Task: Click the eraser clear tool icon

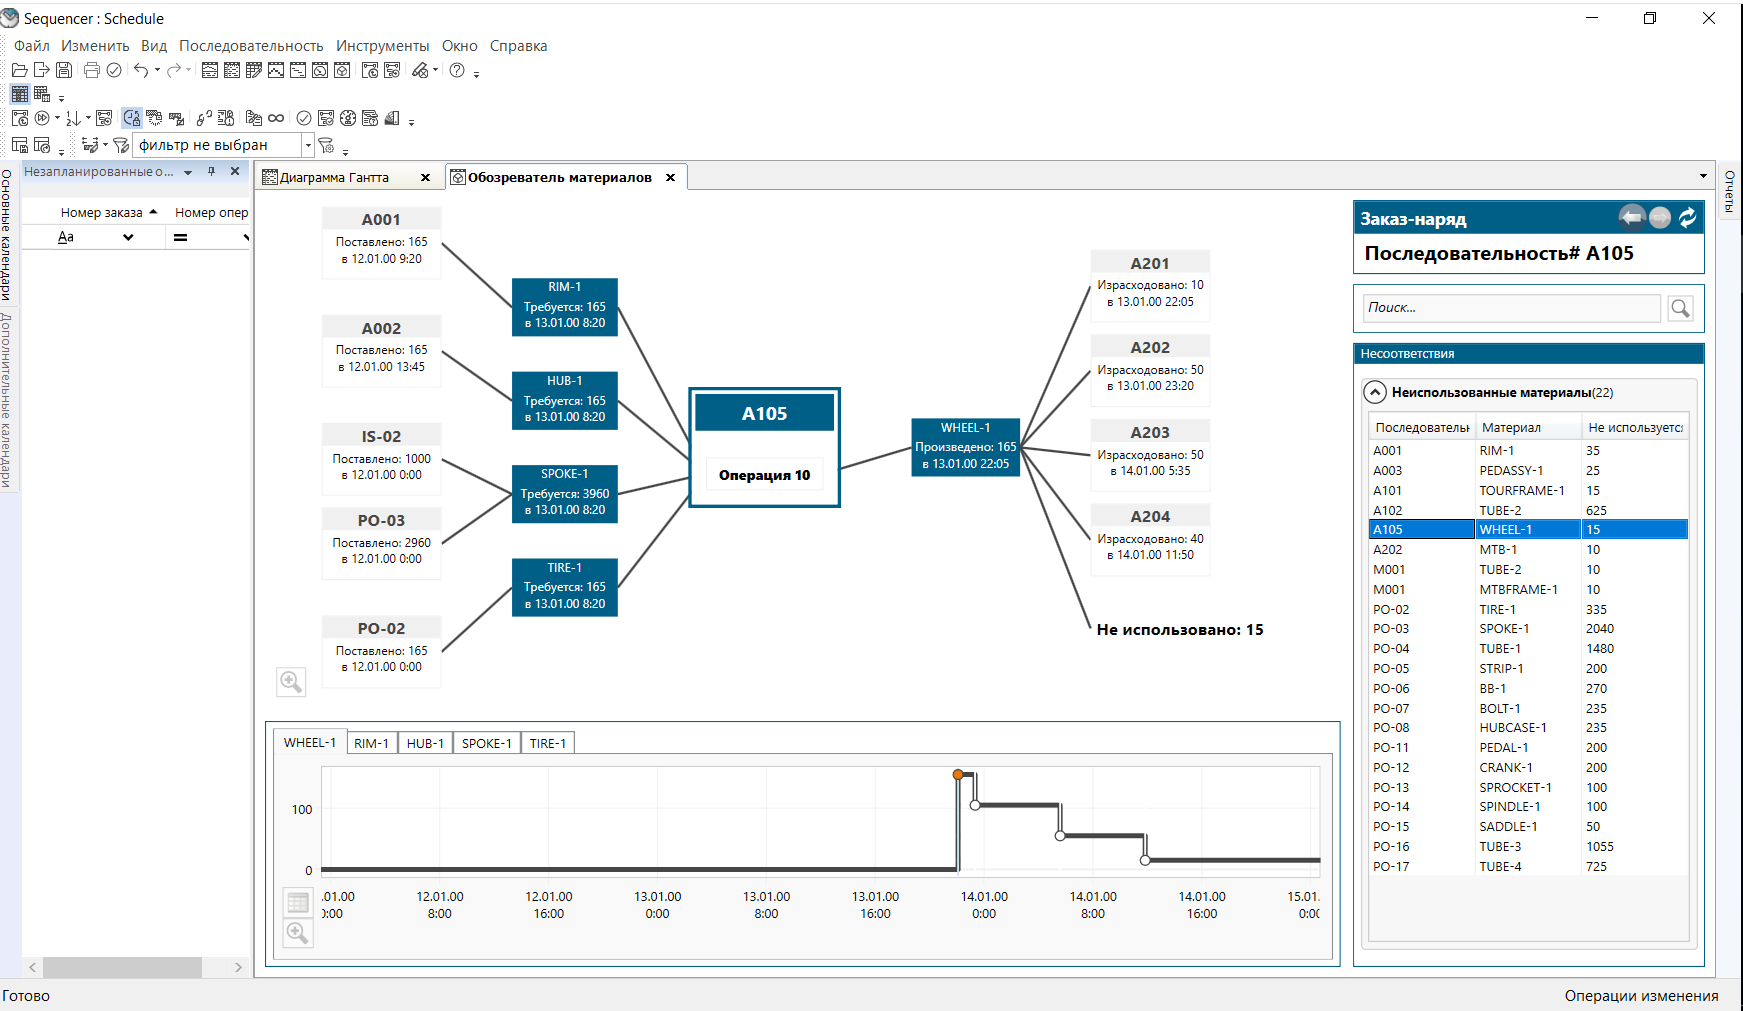Action: point(420,70)
